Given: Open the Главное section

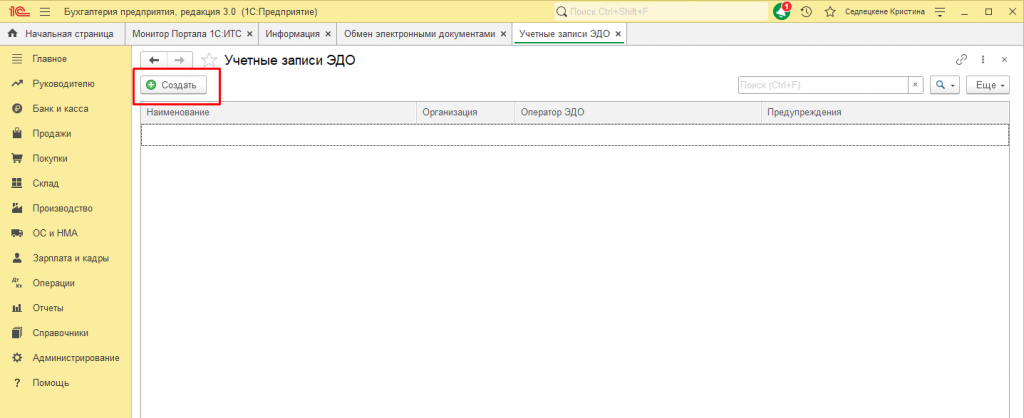Looking at the screenshot, I should 50,59.
